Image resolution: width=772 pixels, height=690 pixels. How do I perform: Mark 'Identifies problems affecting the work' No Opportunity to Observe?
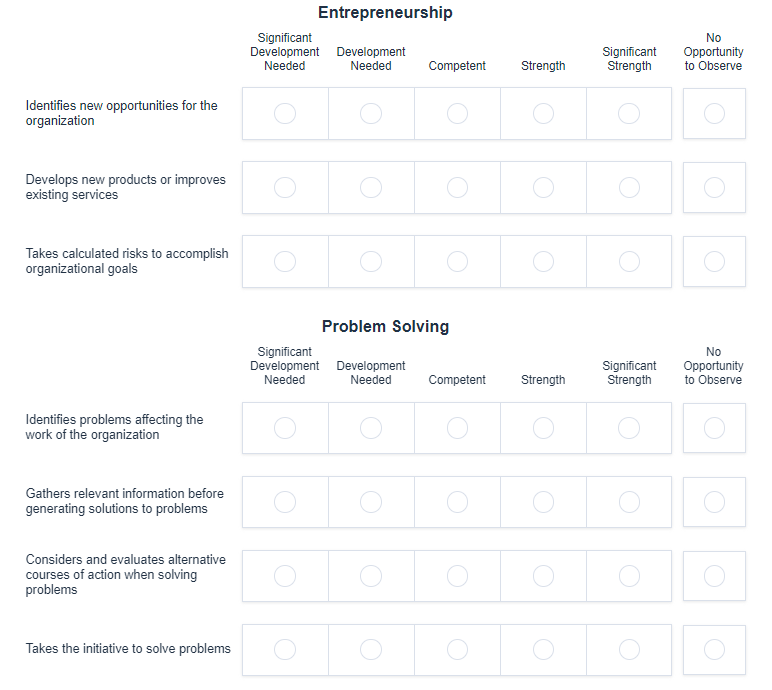point(714,428)
